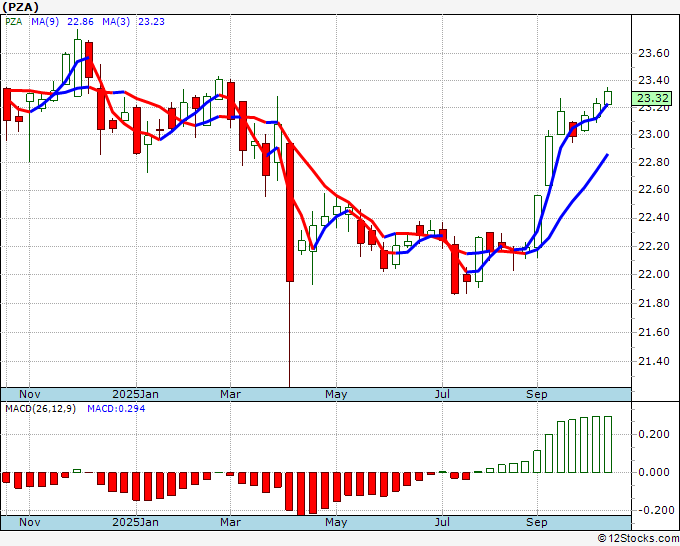The height and width of the screenshot is (546, 680).
Task: Click the 0.200 MACD axis label
Action: 653,434
